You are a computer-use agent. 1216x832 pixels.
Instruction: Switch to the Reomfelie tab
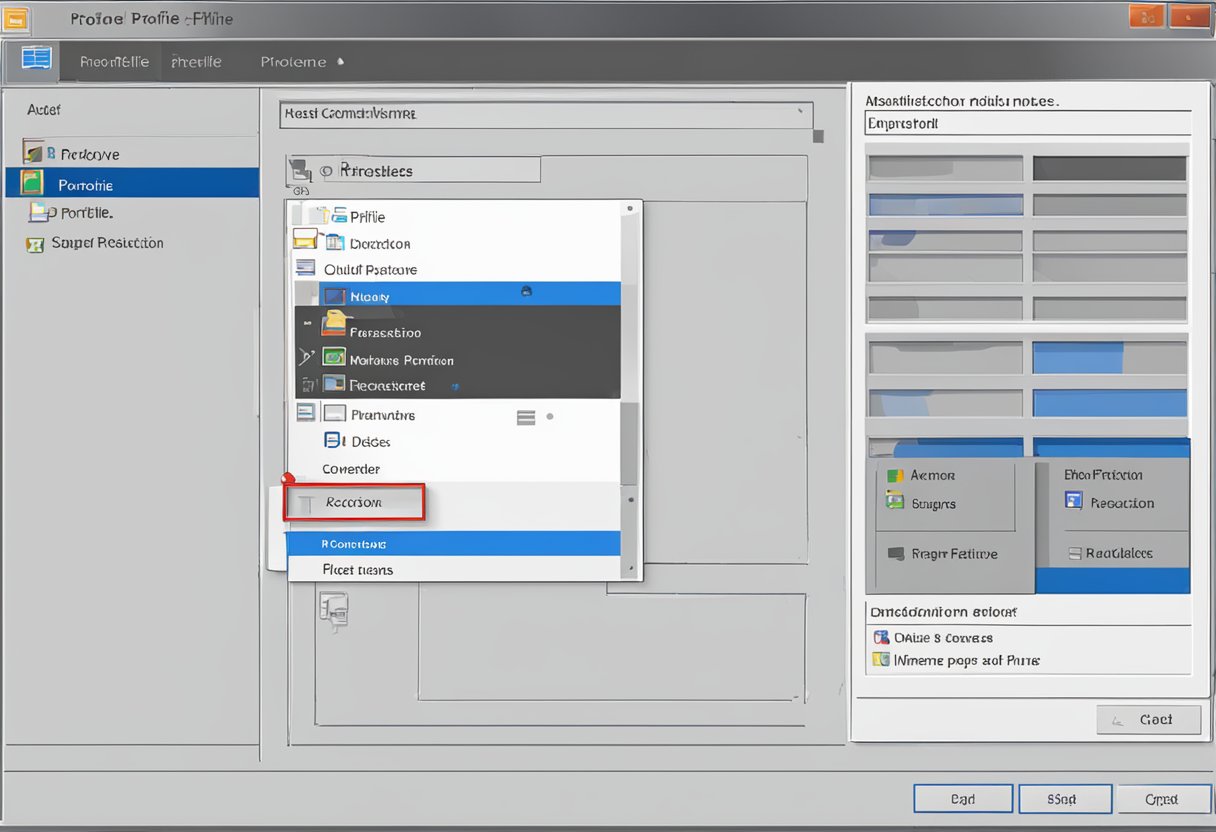pyautogui.click(x=114, y=62)
